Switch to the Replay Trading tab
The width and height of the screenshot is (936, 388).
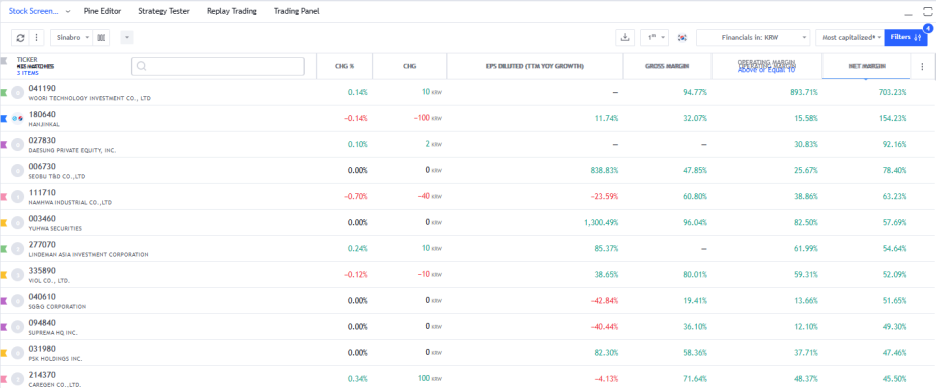232,11
